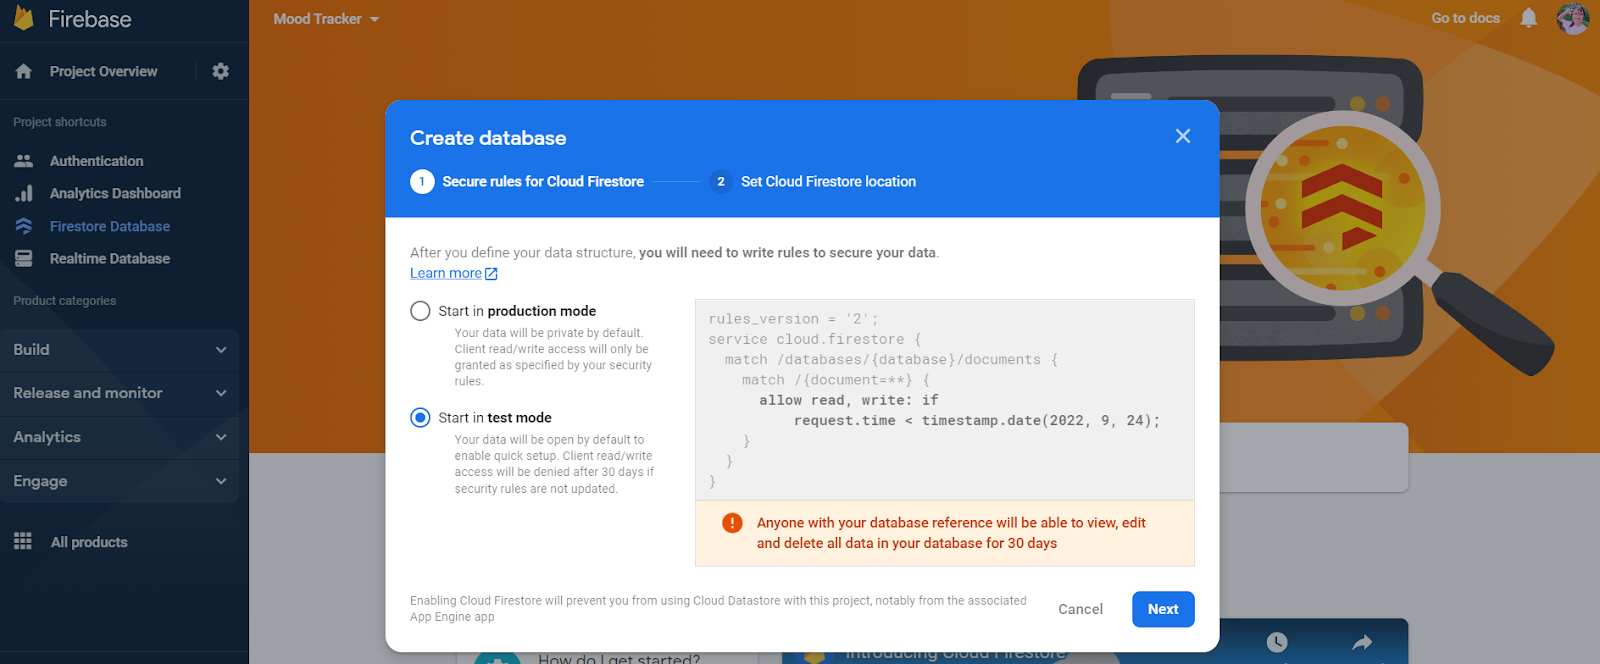Click the Firebase logo icon
This screenshot has height=664, width=1600.
24,18
